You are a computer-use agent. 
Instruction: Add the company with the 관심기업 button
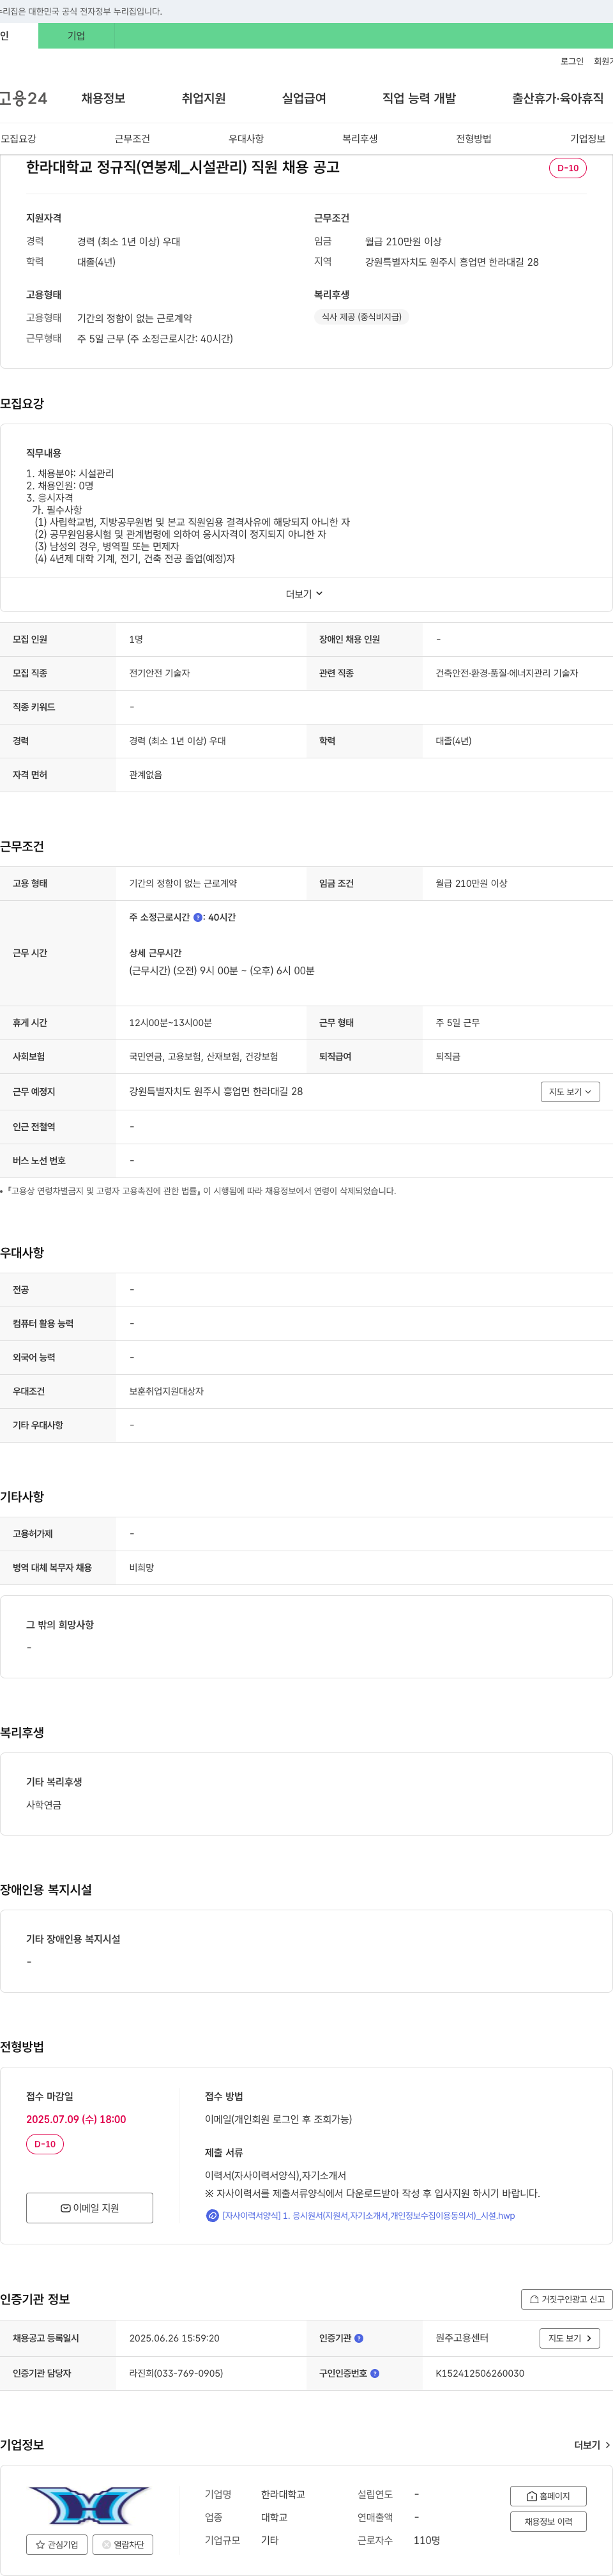point(57,2545)
